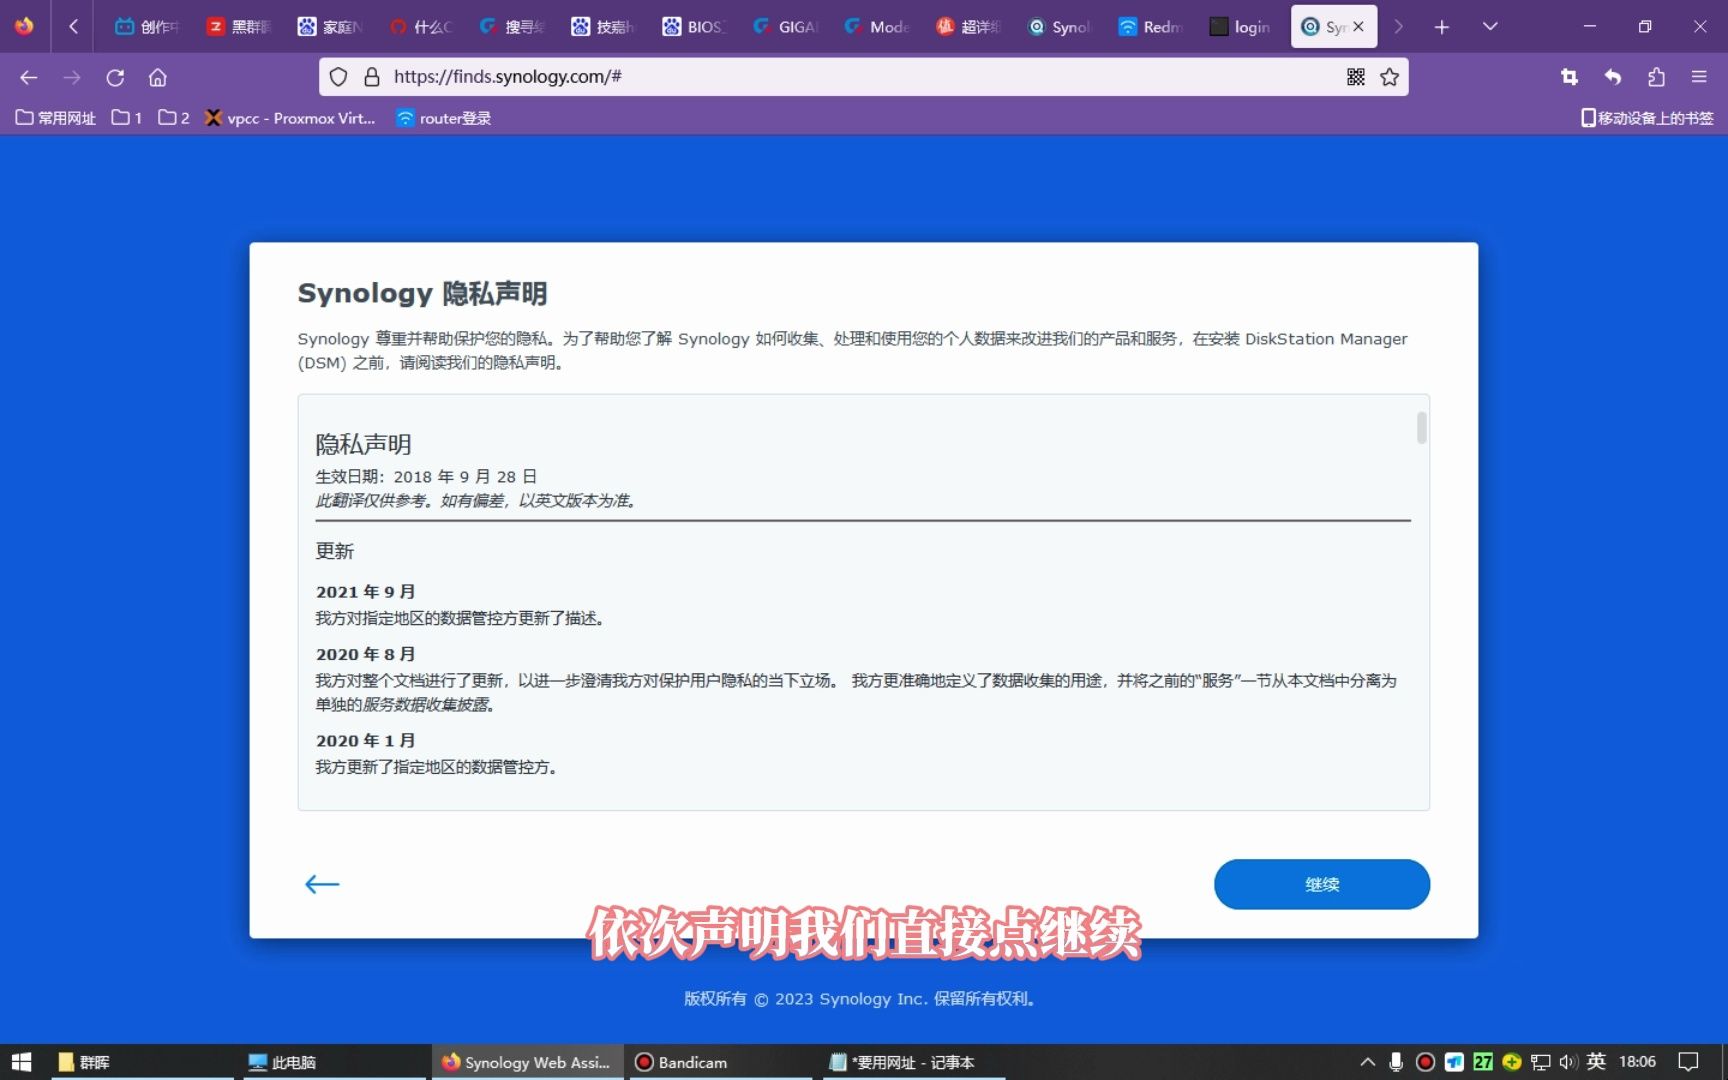This screenshot has height=1080, width=1728.
Task: Close the active Syn tab
Action: click(1358, 27)
